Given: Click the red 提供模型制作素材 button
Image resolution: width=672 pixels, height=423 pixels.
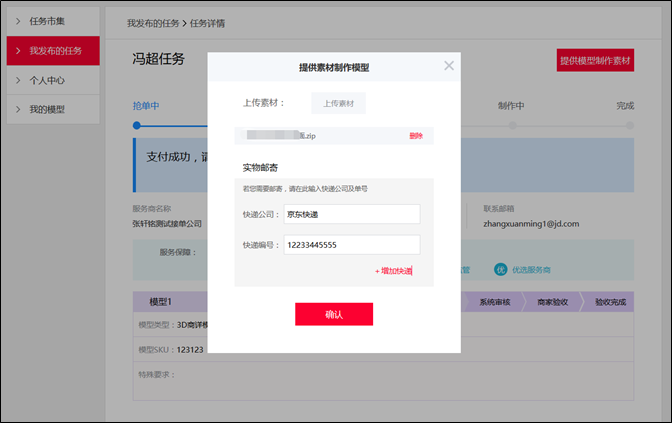Looking at the screenshot, I should pyautogui.click(x=596, y=61).
